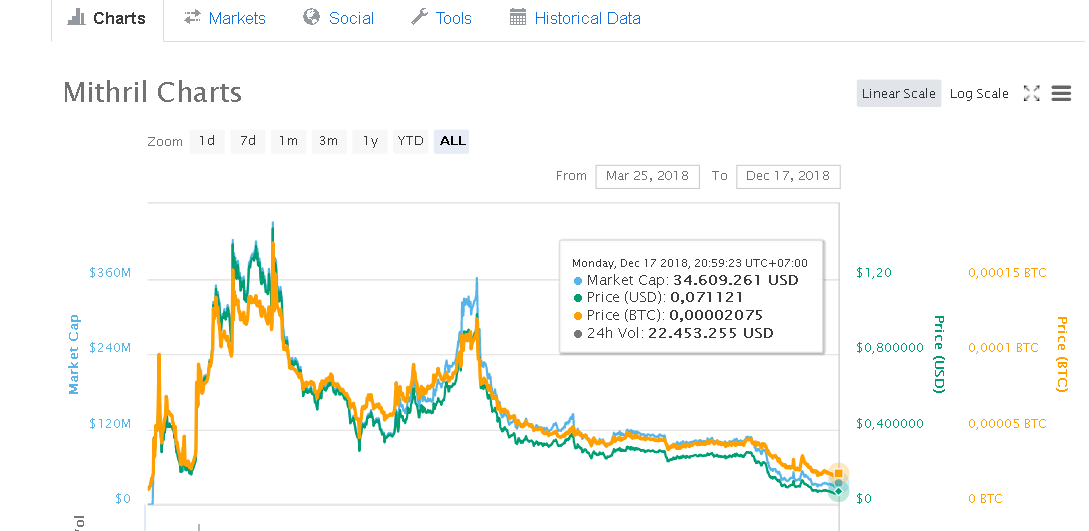Click the $120M axis value

point(110,423)
